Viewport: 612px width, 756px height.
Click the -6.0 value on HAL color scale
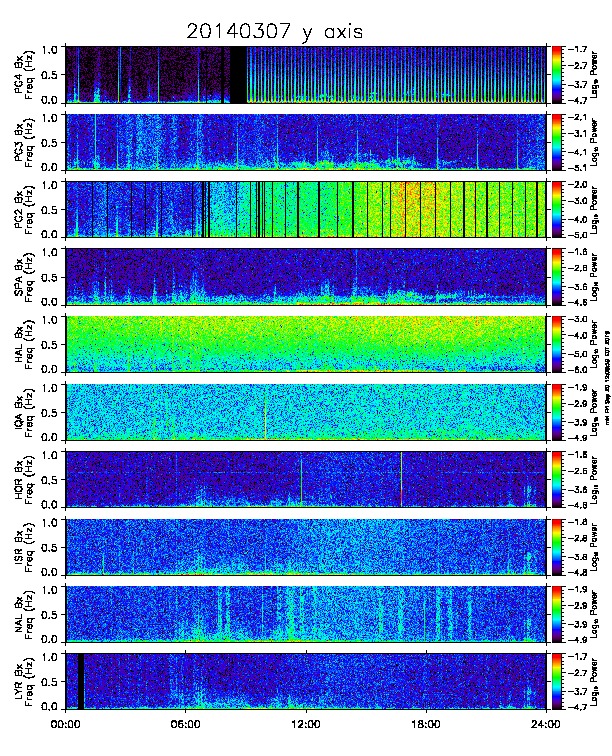click(x=576, y=370)
